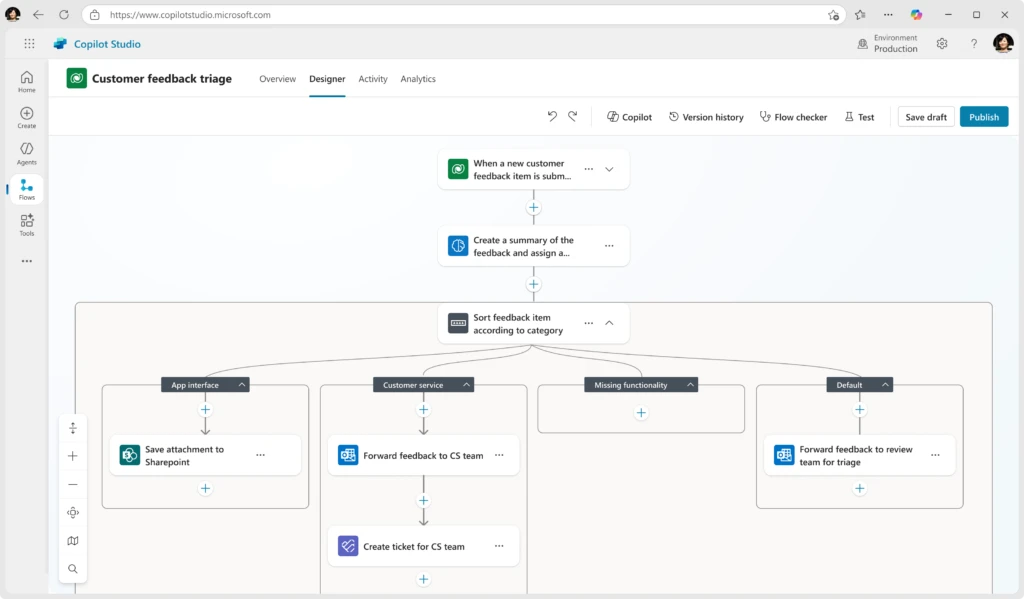The height and width of the screenshot is (599, 1024).
Task: Run the Flow checker
Action: (x=793, y=116)
